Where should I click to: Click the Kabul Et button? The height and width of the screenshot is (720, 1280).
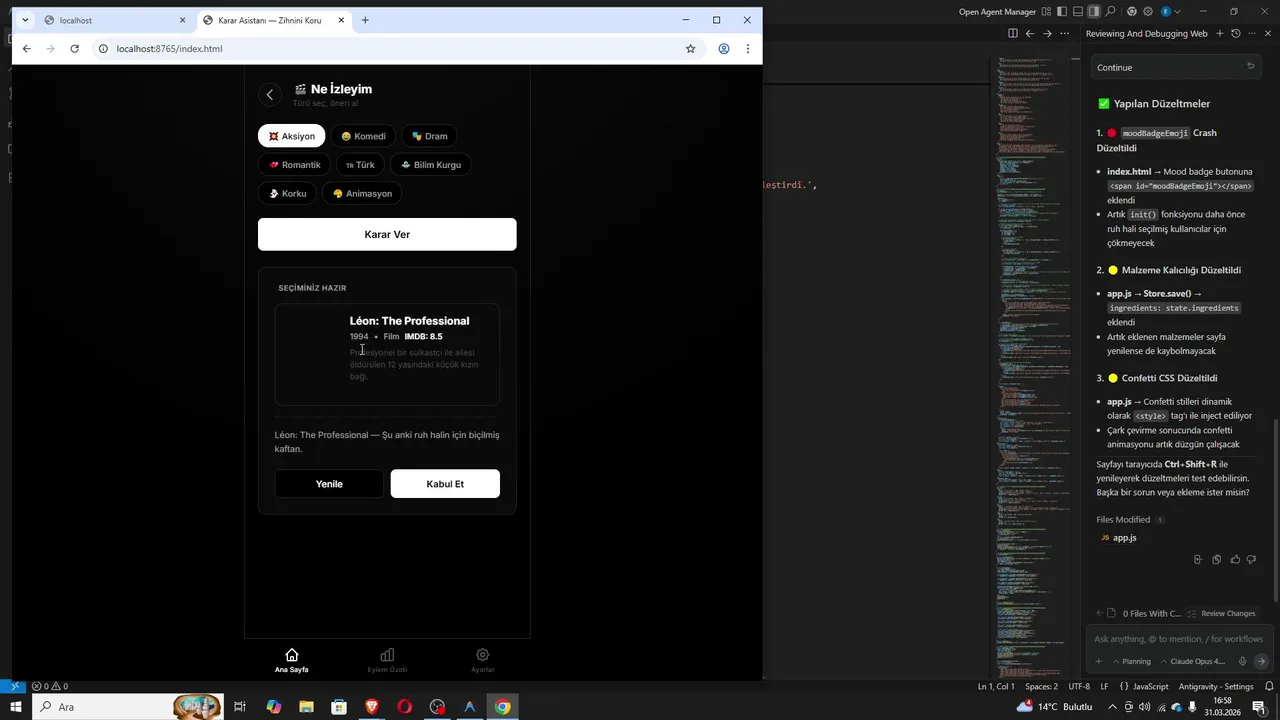pyautogui.click(x=445, y=484)
